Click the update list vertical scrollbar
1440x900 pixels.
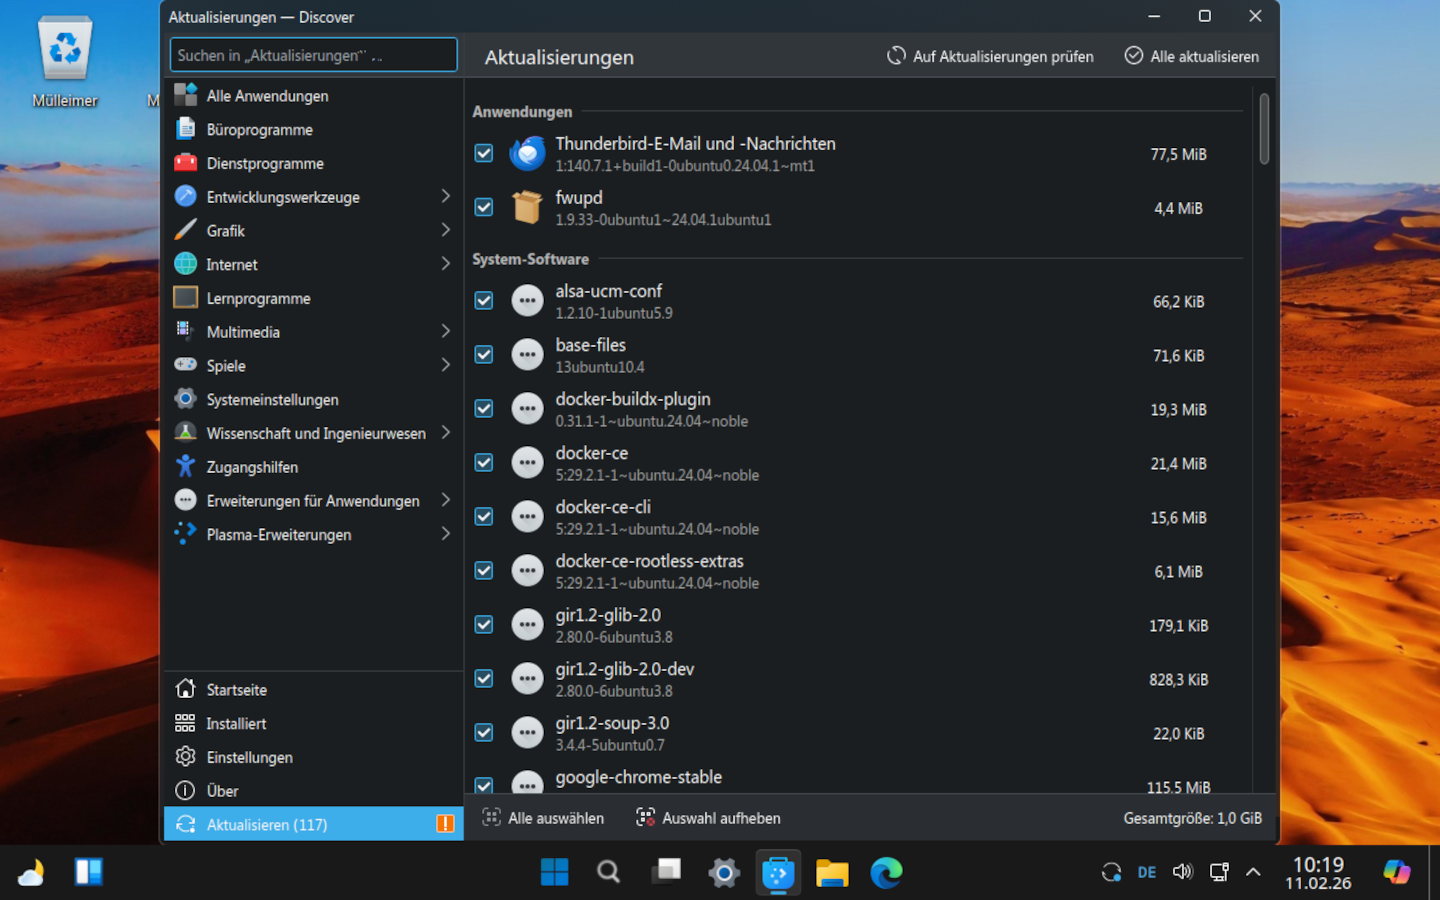tap(1264, 130)
